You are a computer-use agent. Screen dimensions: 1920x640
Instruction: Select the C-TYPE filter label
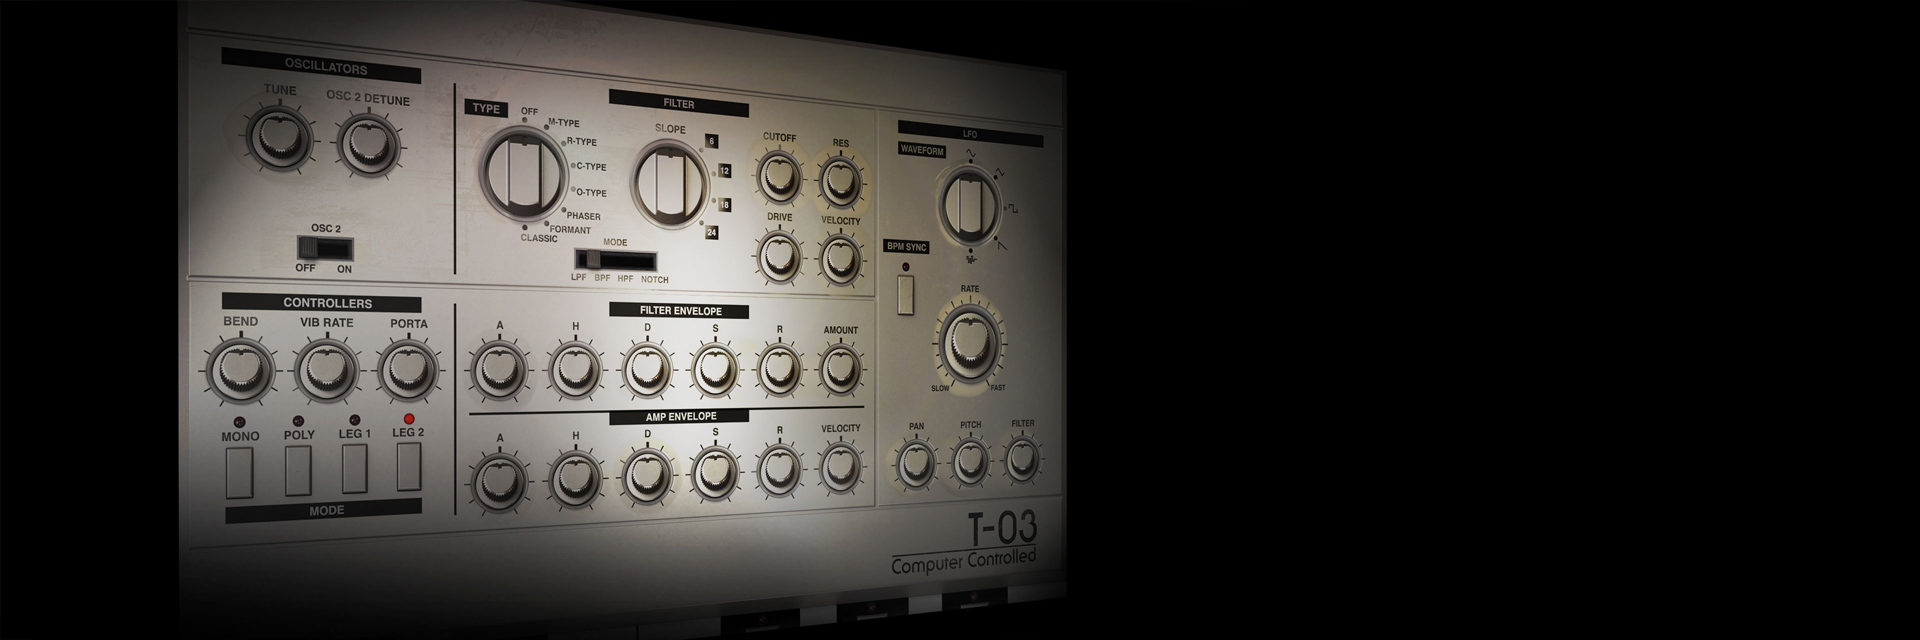591,166
